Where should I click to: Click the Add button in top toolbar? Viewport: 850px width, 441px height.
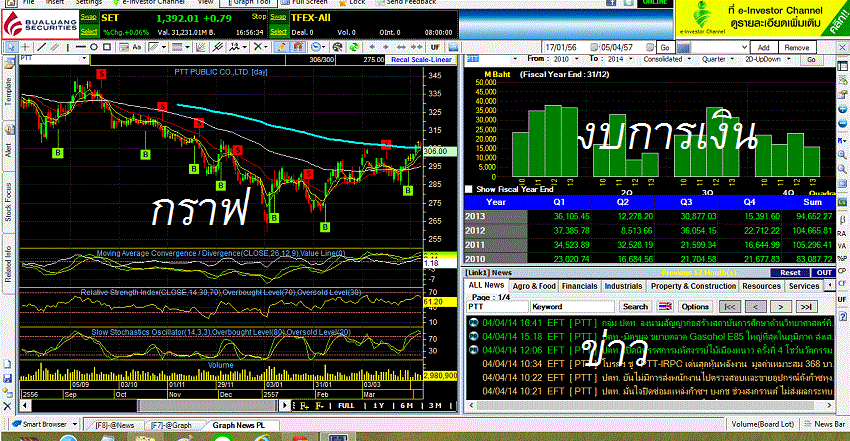pyautogui.click(x=764, y=48)
